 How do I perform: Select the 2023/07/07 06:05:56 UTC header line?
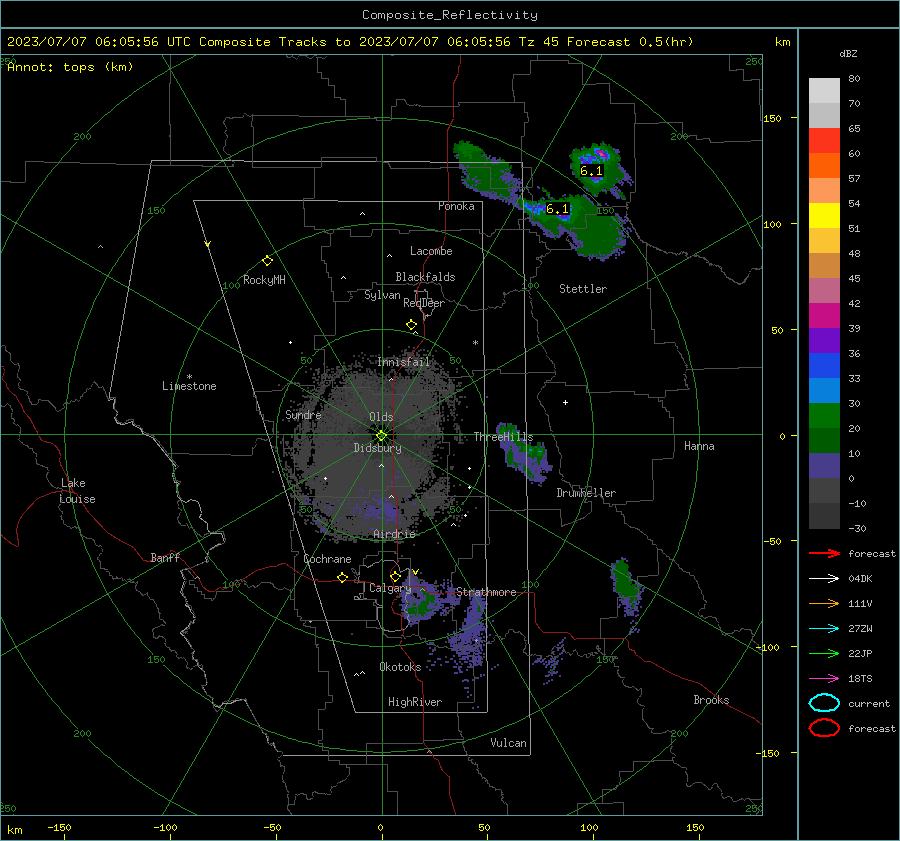coord(350,42)
